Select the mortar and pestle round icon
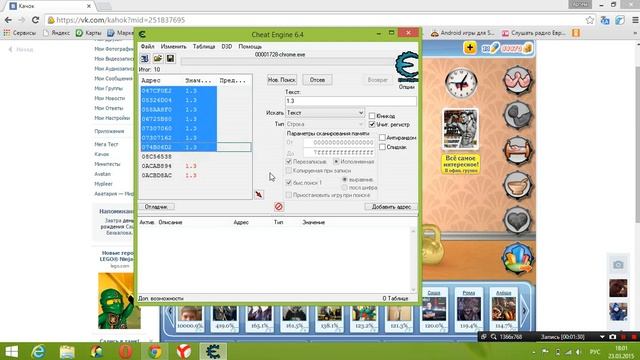The width and height of the screenshot is (640, 360). (x=517, y=185)
